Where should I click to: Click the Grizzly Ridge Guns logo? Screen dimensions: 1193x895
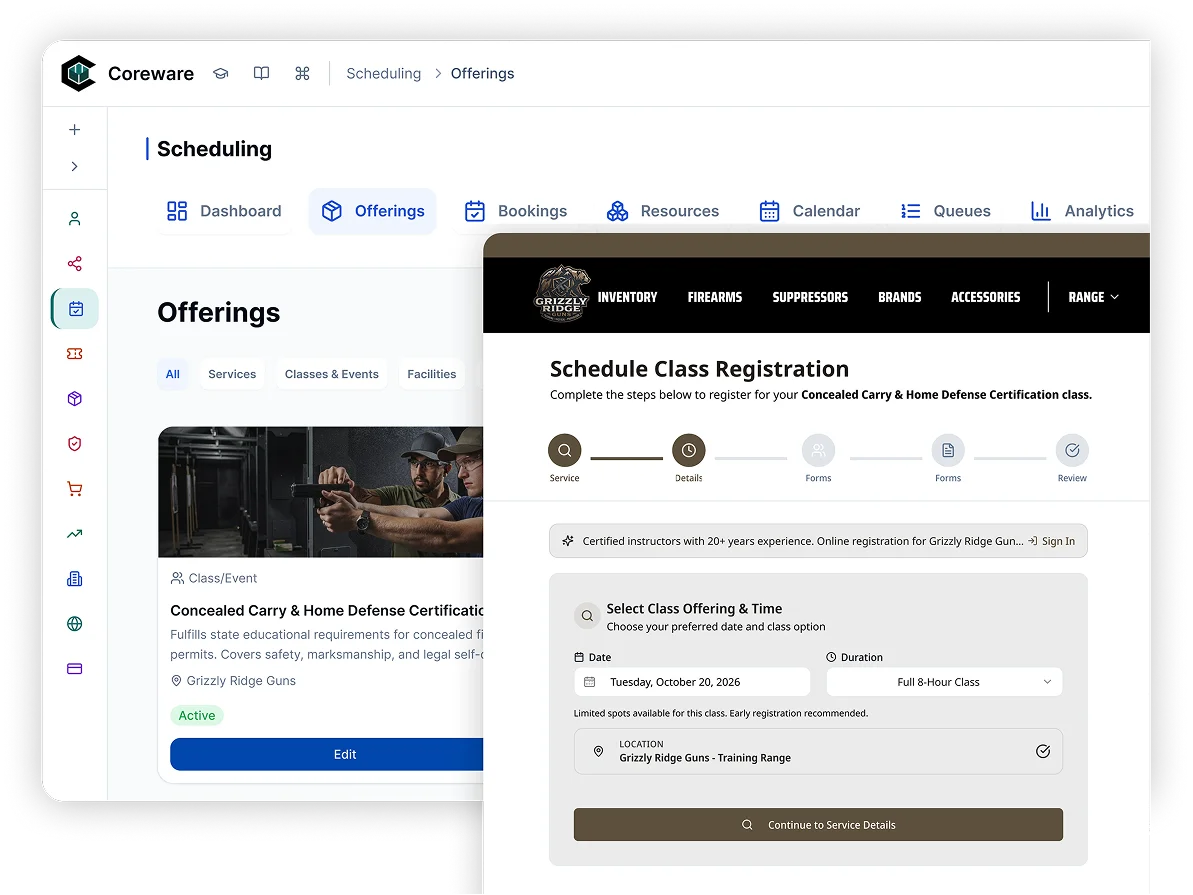pos(562,294)
